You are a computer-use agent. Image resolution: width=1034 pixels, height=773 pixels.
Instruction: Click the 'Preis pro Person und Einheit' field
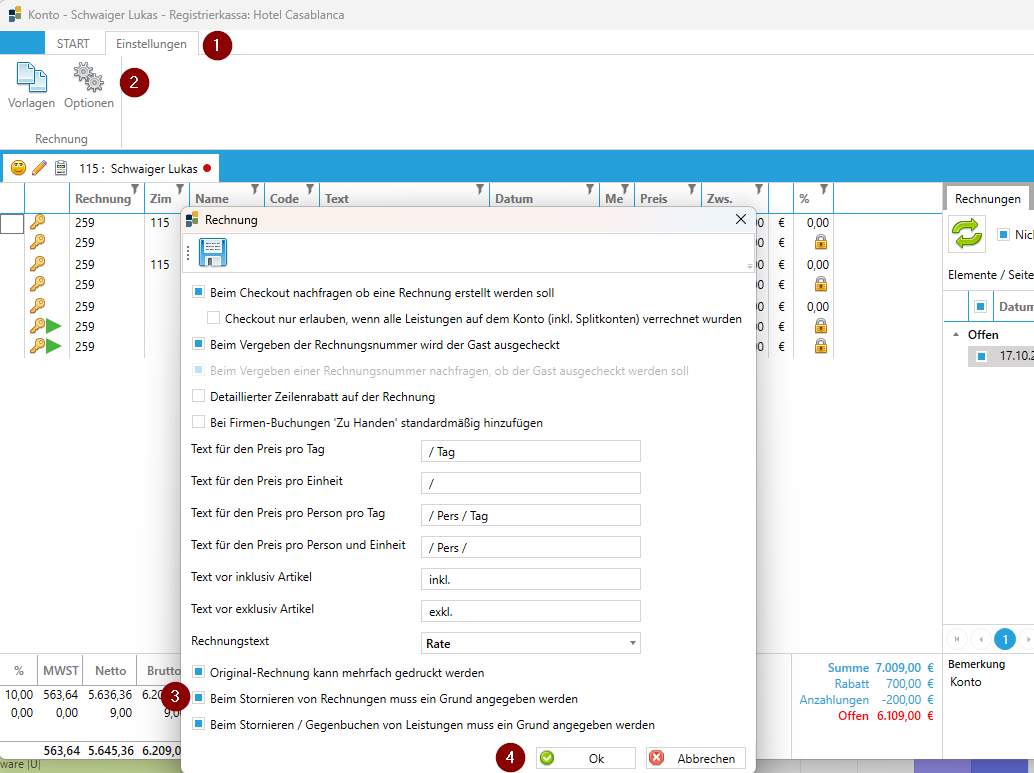[531, 547]
